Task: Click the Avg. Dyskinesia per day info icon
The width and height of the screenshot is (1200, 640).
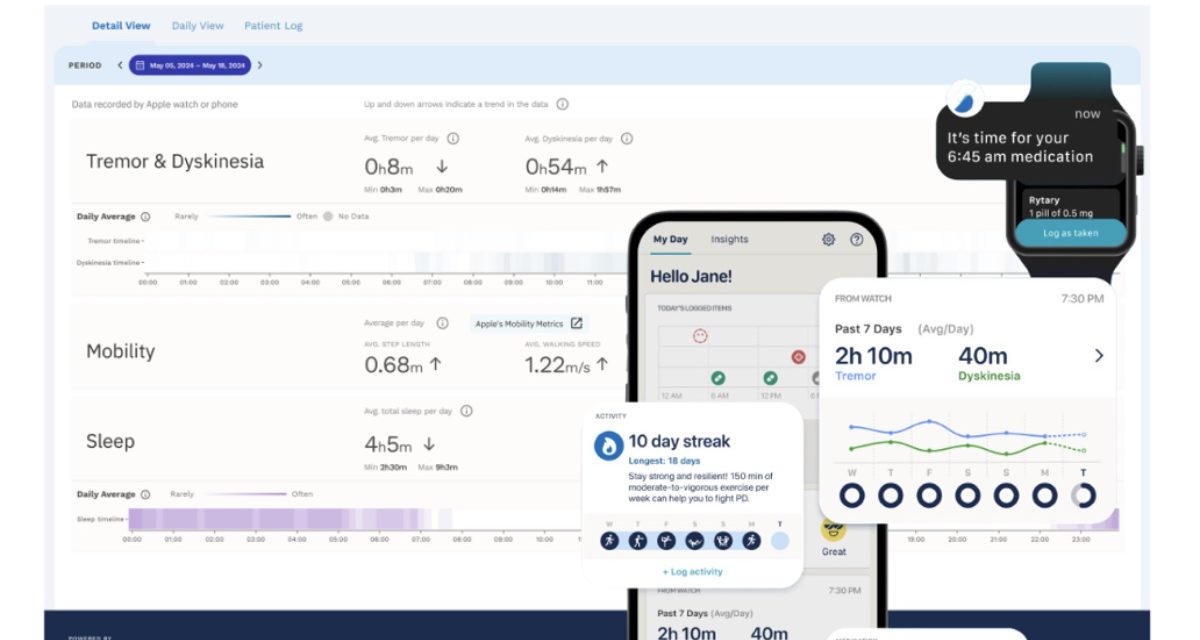Action: 627,139
